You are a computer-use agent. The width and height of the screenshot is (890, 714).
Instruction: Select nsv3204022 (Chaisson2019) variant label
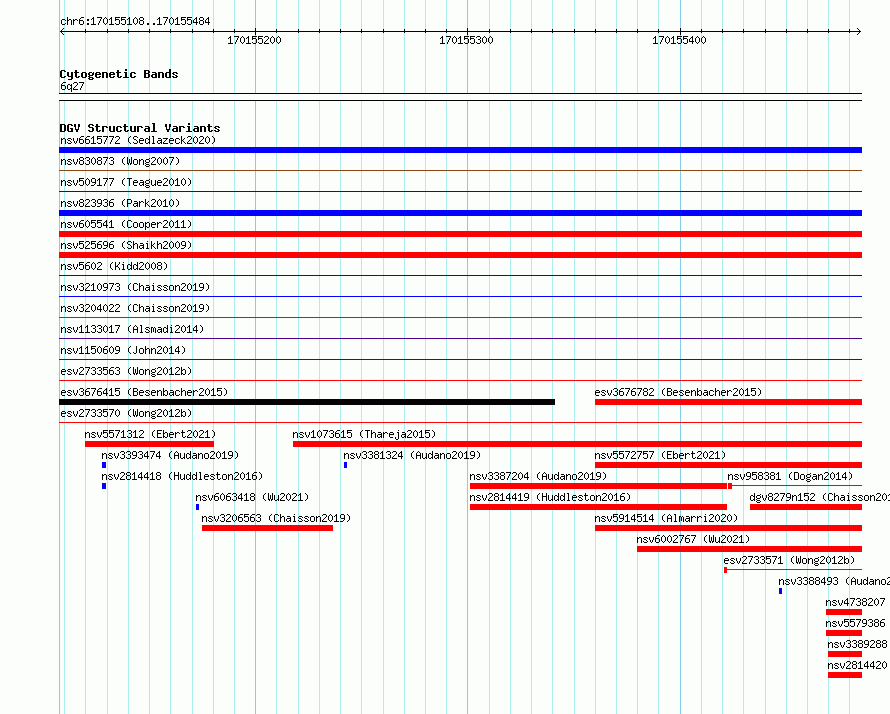coord(135,308)
